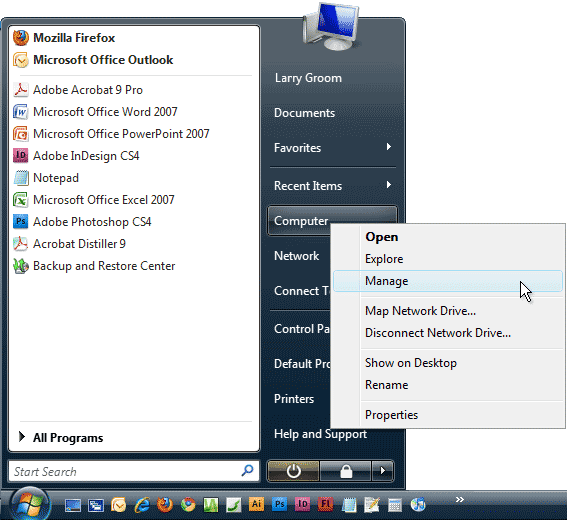Lock the computer with the padlock button
Image resolution: width=567 pixels, height=520 pixels.
(346, 471)
